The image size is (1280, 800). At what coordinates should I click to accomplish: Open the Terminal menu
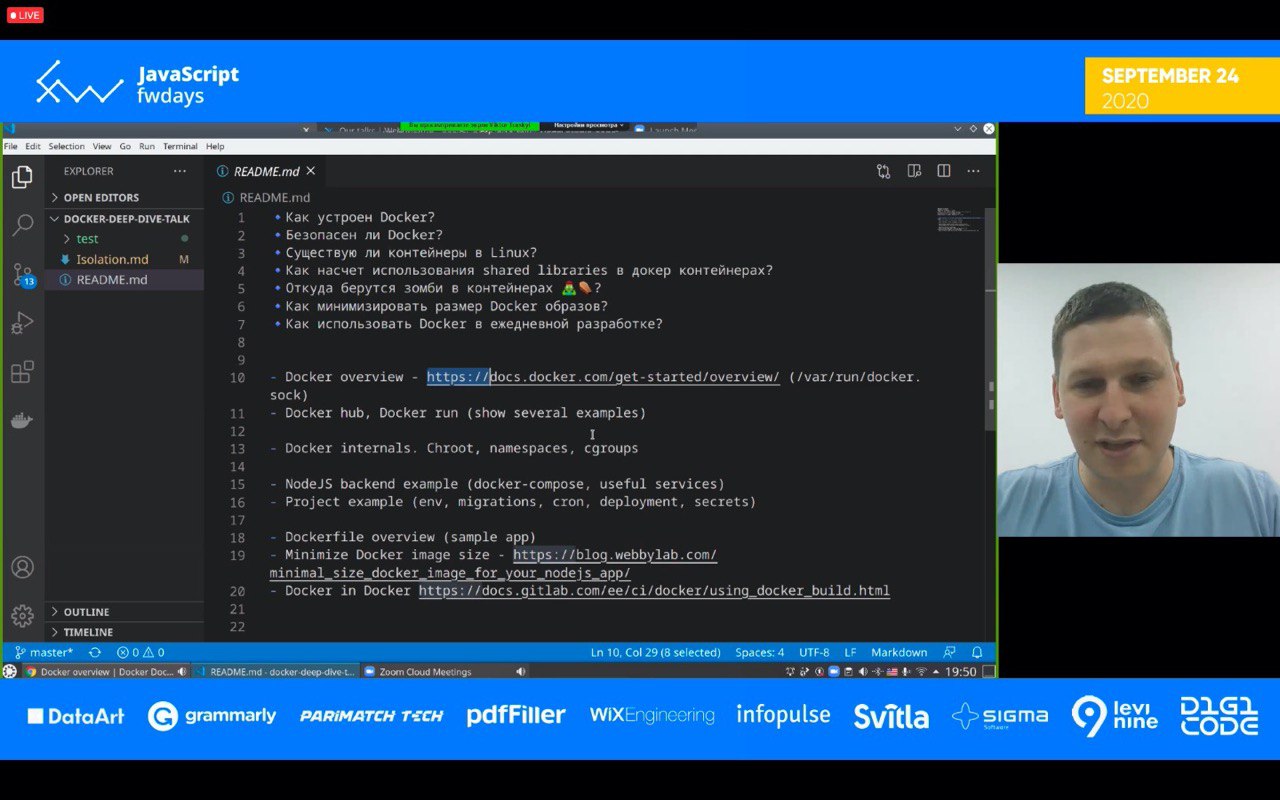coord(181,146)
